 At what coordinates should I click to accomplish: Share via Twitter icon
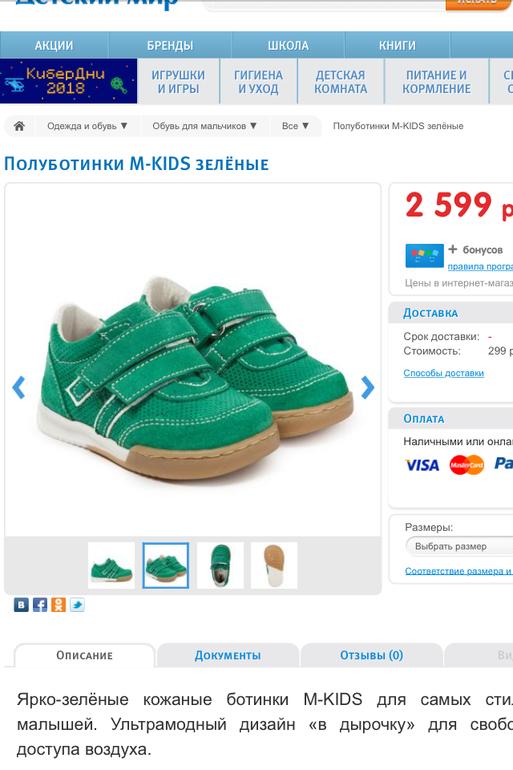click(x=77, y=605)
